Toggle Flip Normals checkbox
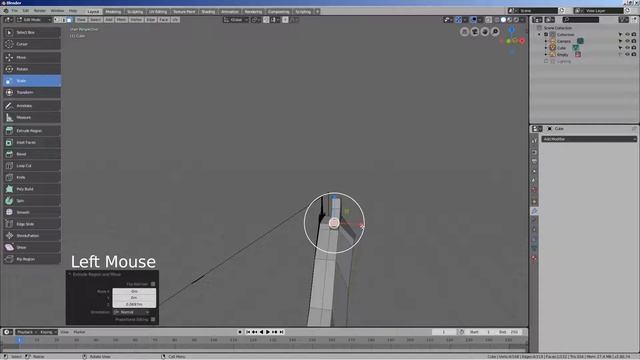Viewport: 640px width, 360px height. [x=153, y=284]
